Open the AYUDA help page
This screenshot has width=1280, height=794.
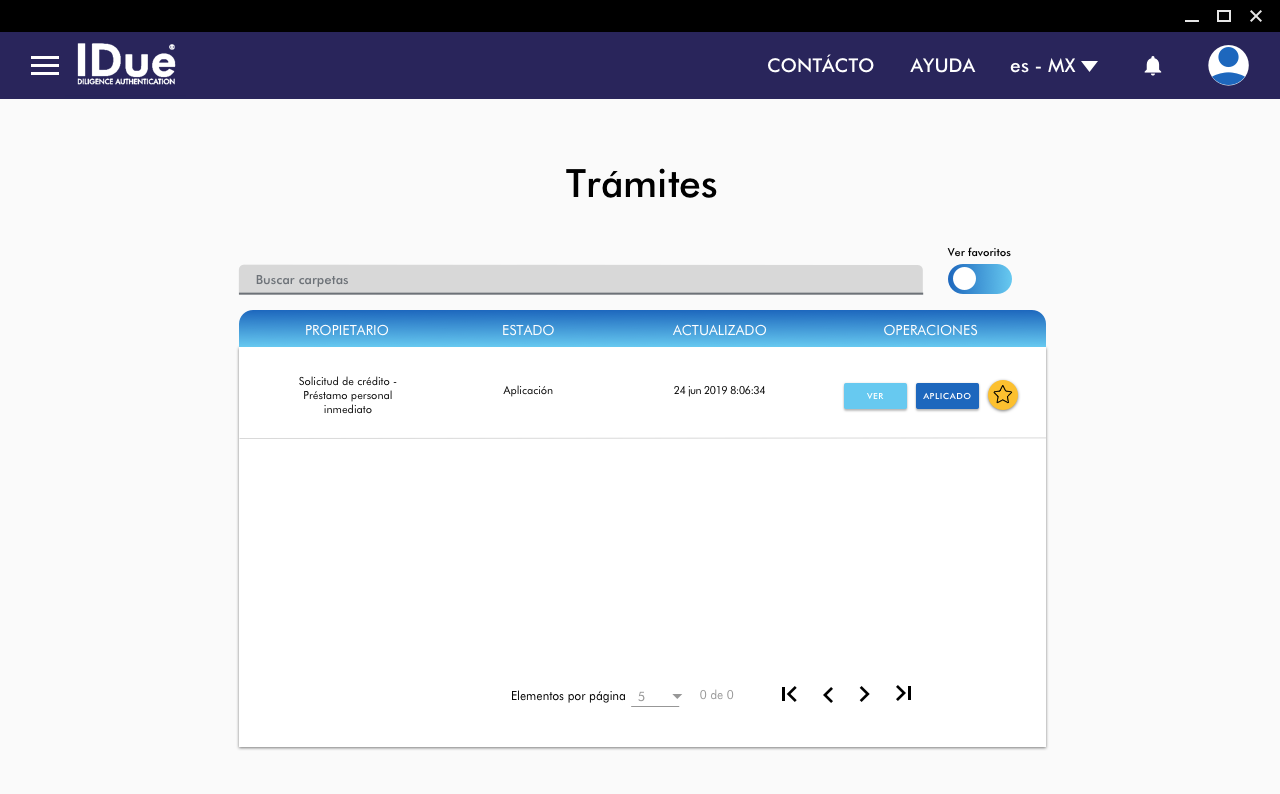(x=942, y=66)
